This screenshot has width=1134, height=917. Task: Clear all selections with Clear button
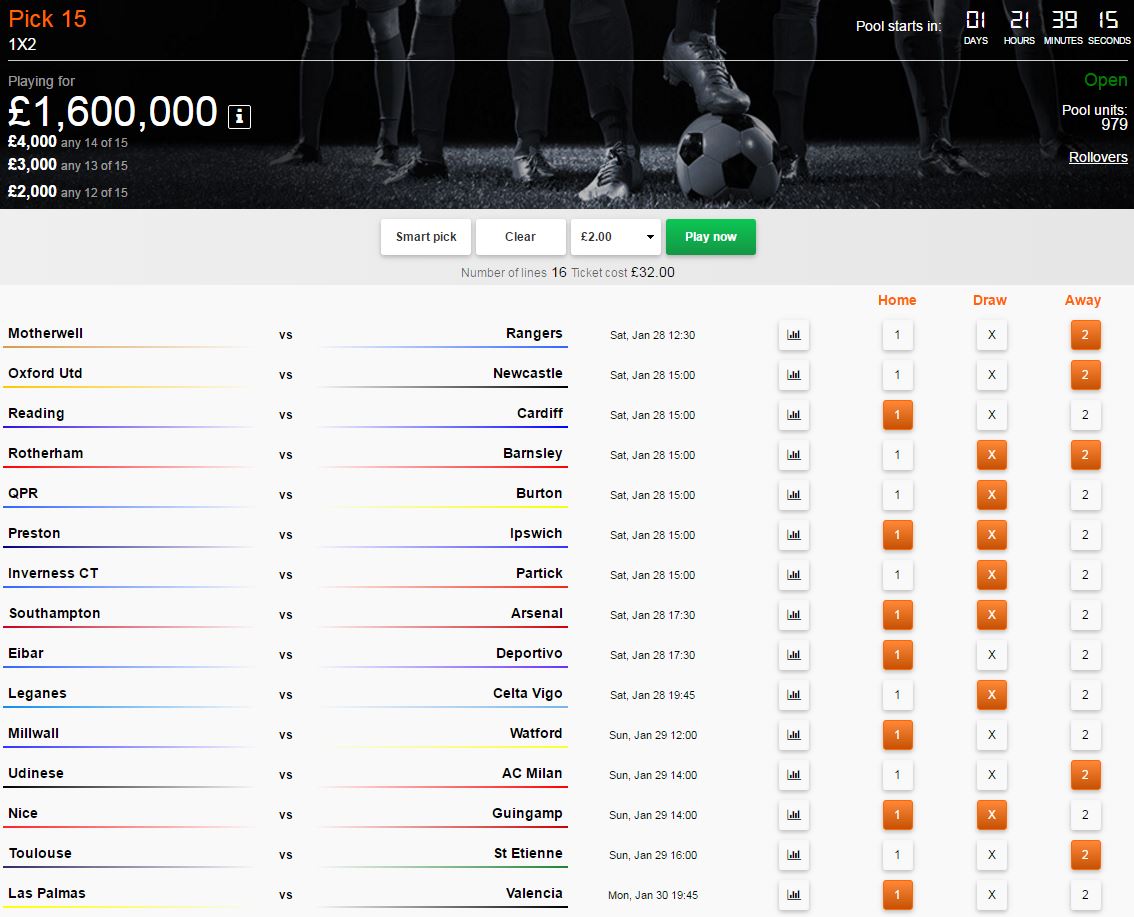(x=520, y=237)
